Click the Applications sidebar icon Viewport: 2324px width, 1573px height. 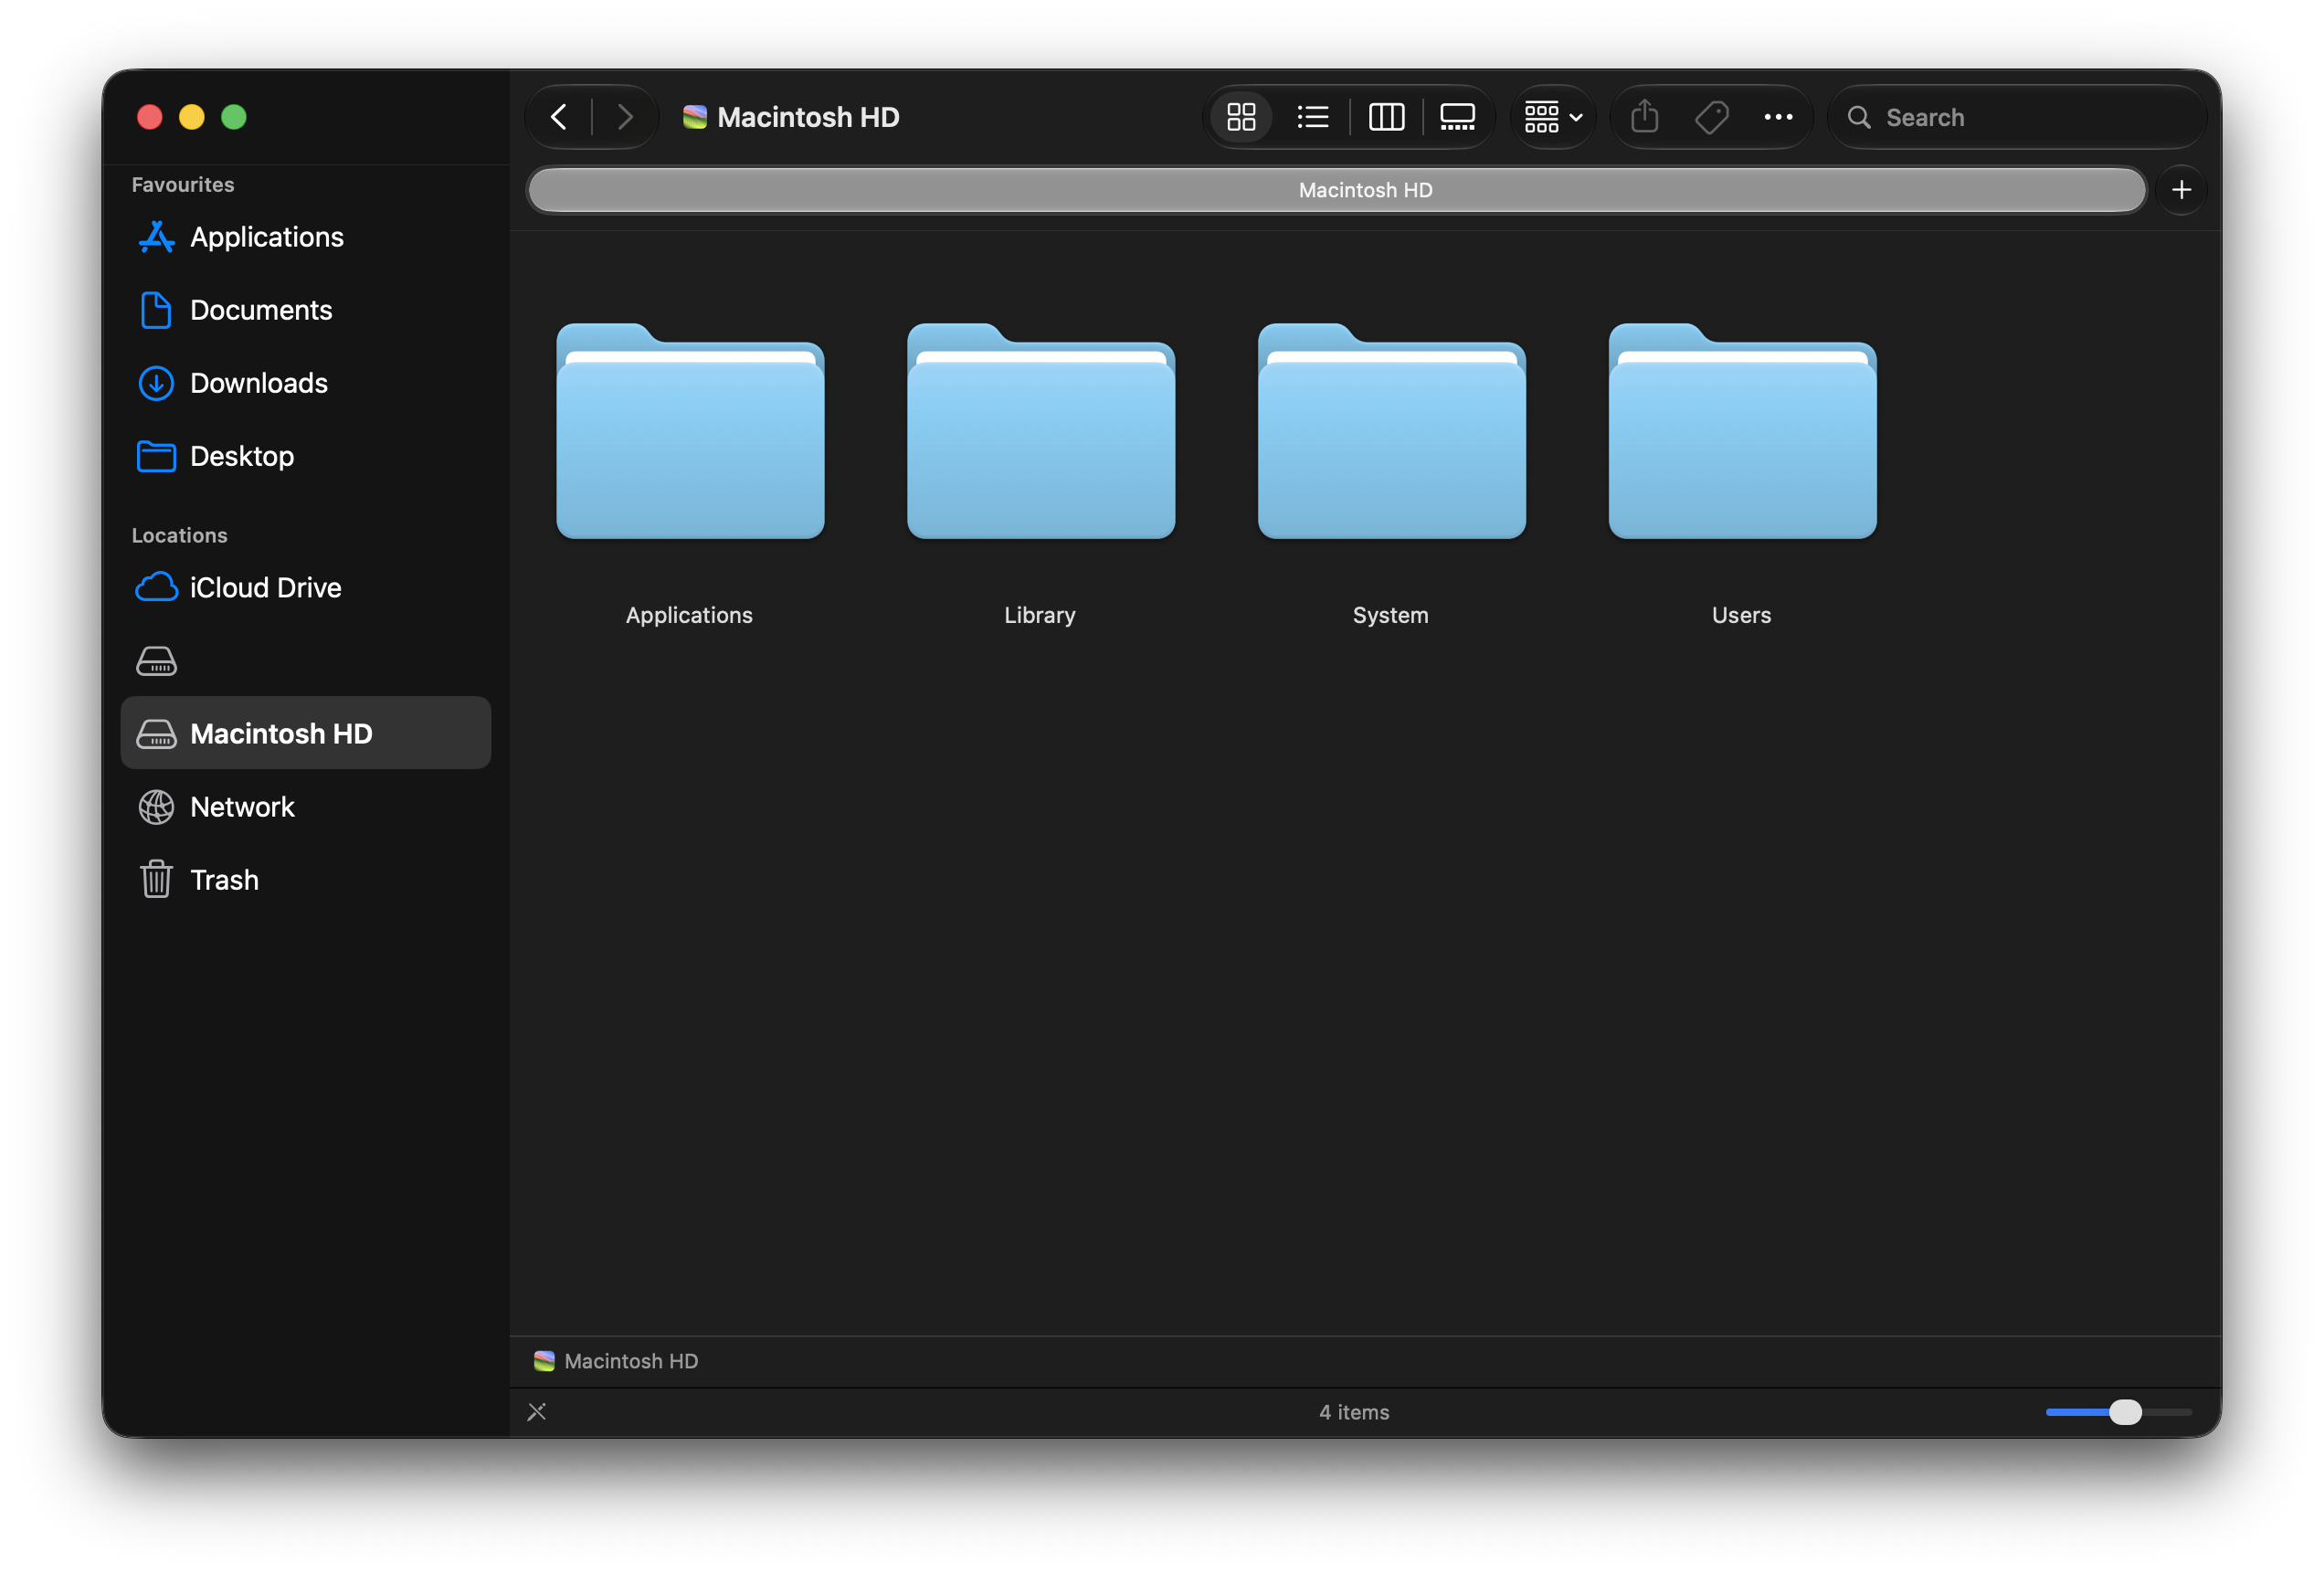[156, 237]
